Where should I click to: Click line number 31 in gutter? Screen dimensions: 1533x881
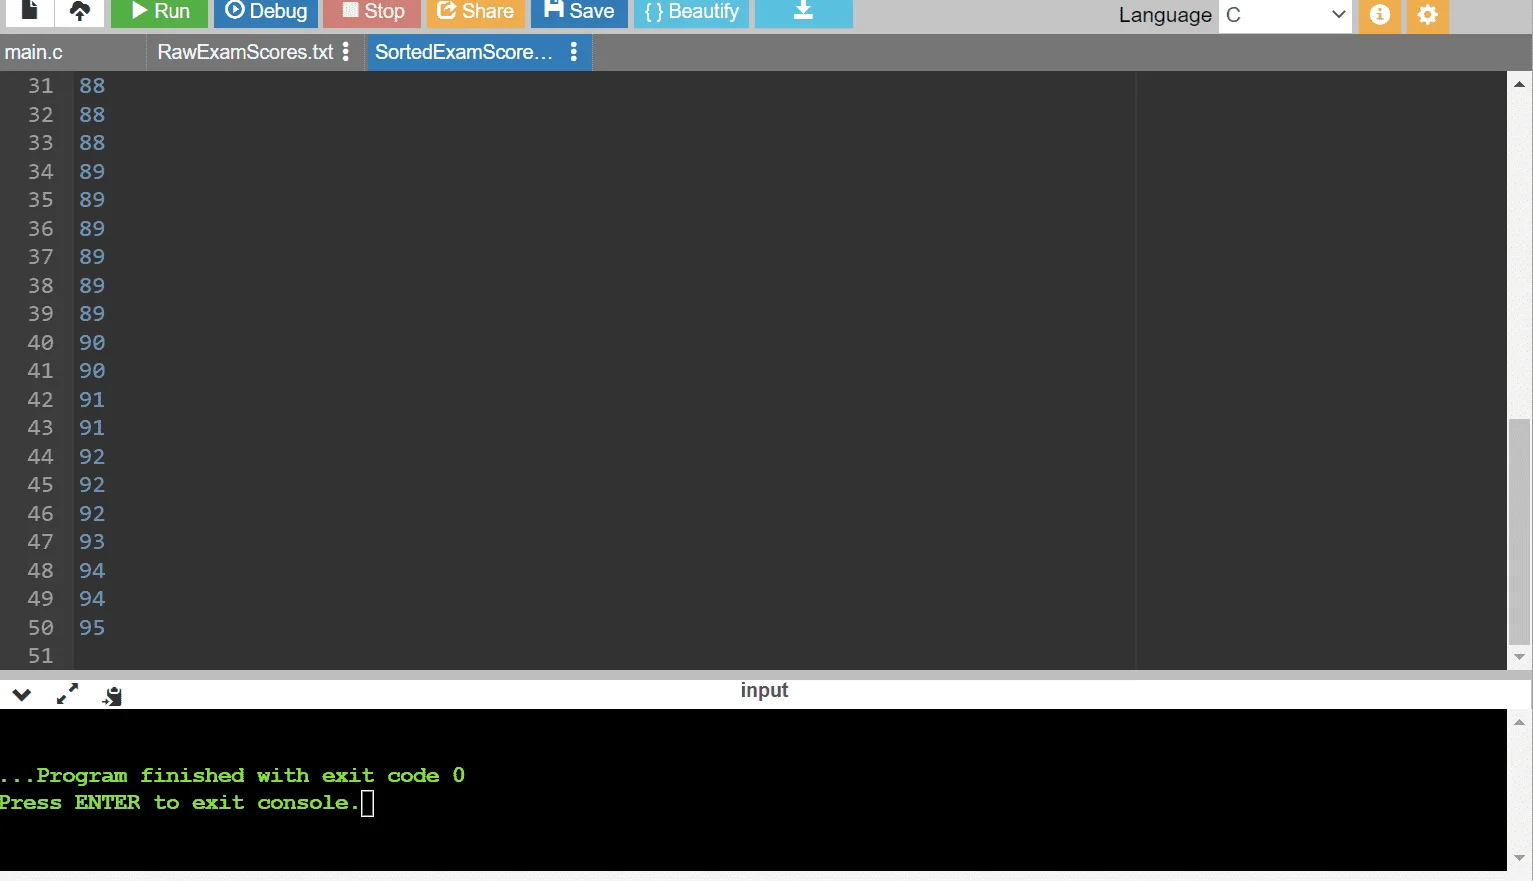[x=40, y=86]
